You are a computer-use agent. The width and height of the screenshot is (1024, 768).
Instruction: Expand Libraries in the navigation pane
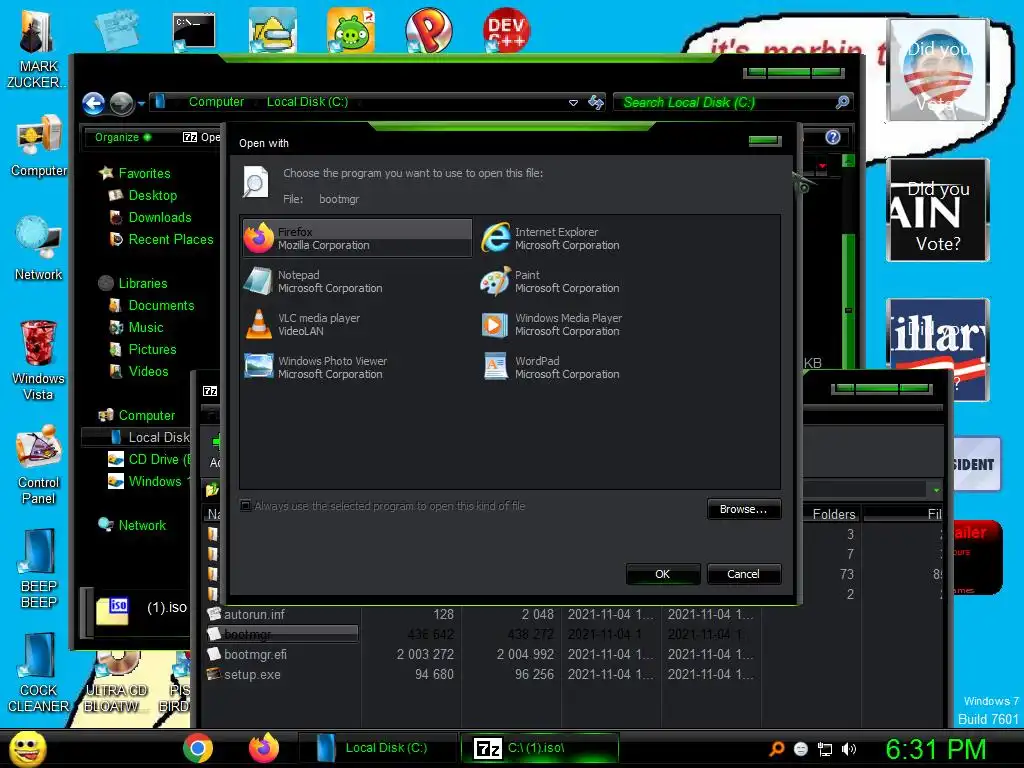point(142,283)
